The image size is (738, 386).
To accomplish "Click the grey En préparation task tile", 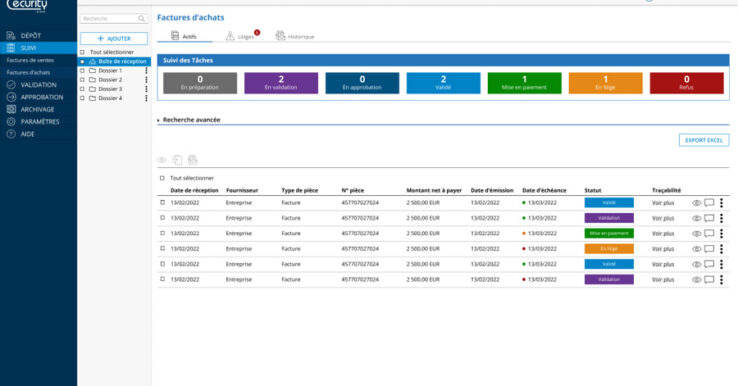I will click(200, 83).
